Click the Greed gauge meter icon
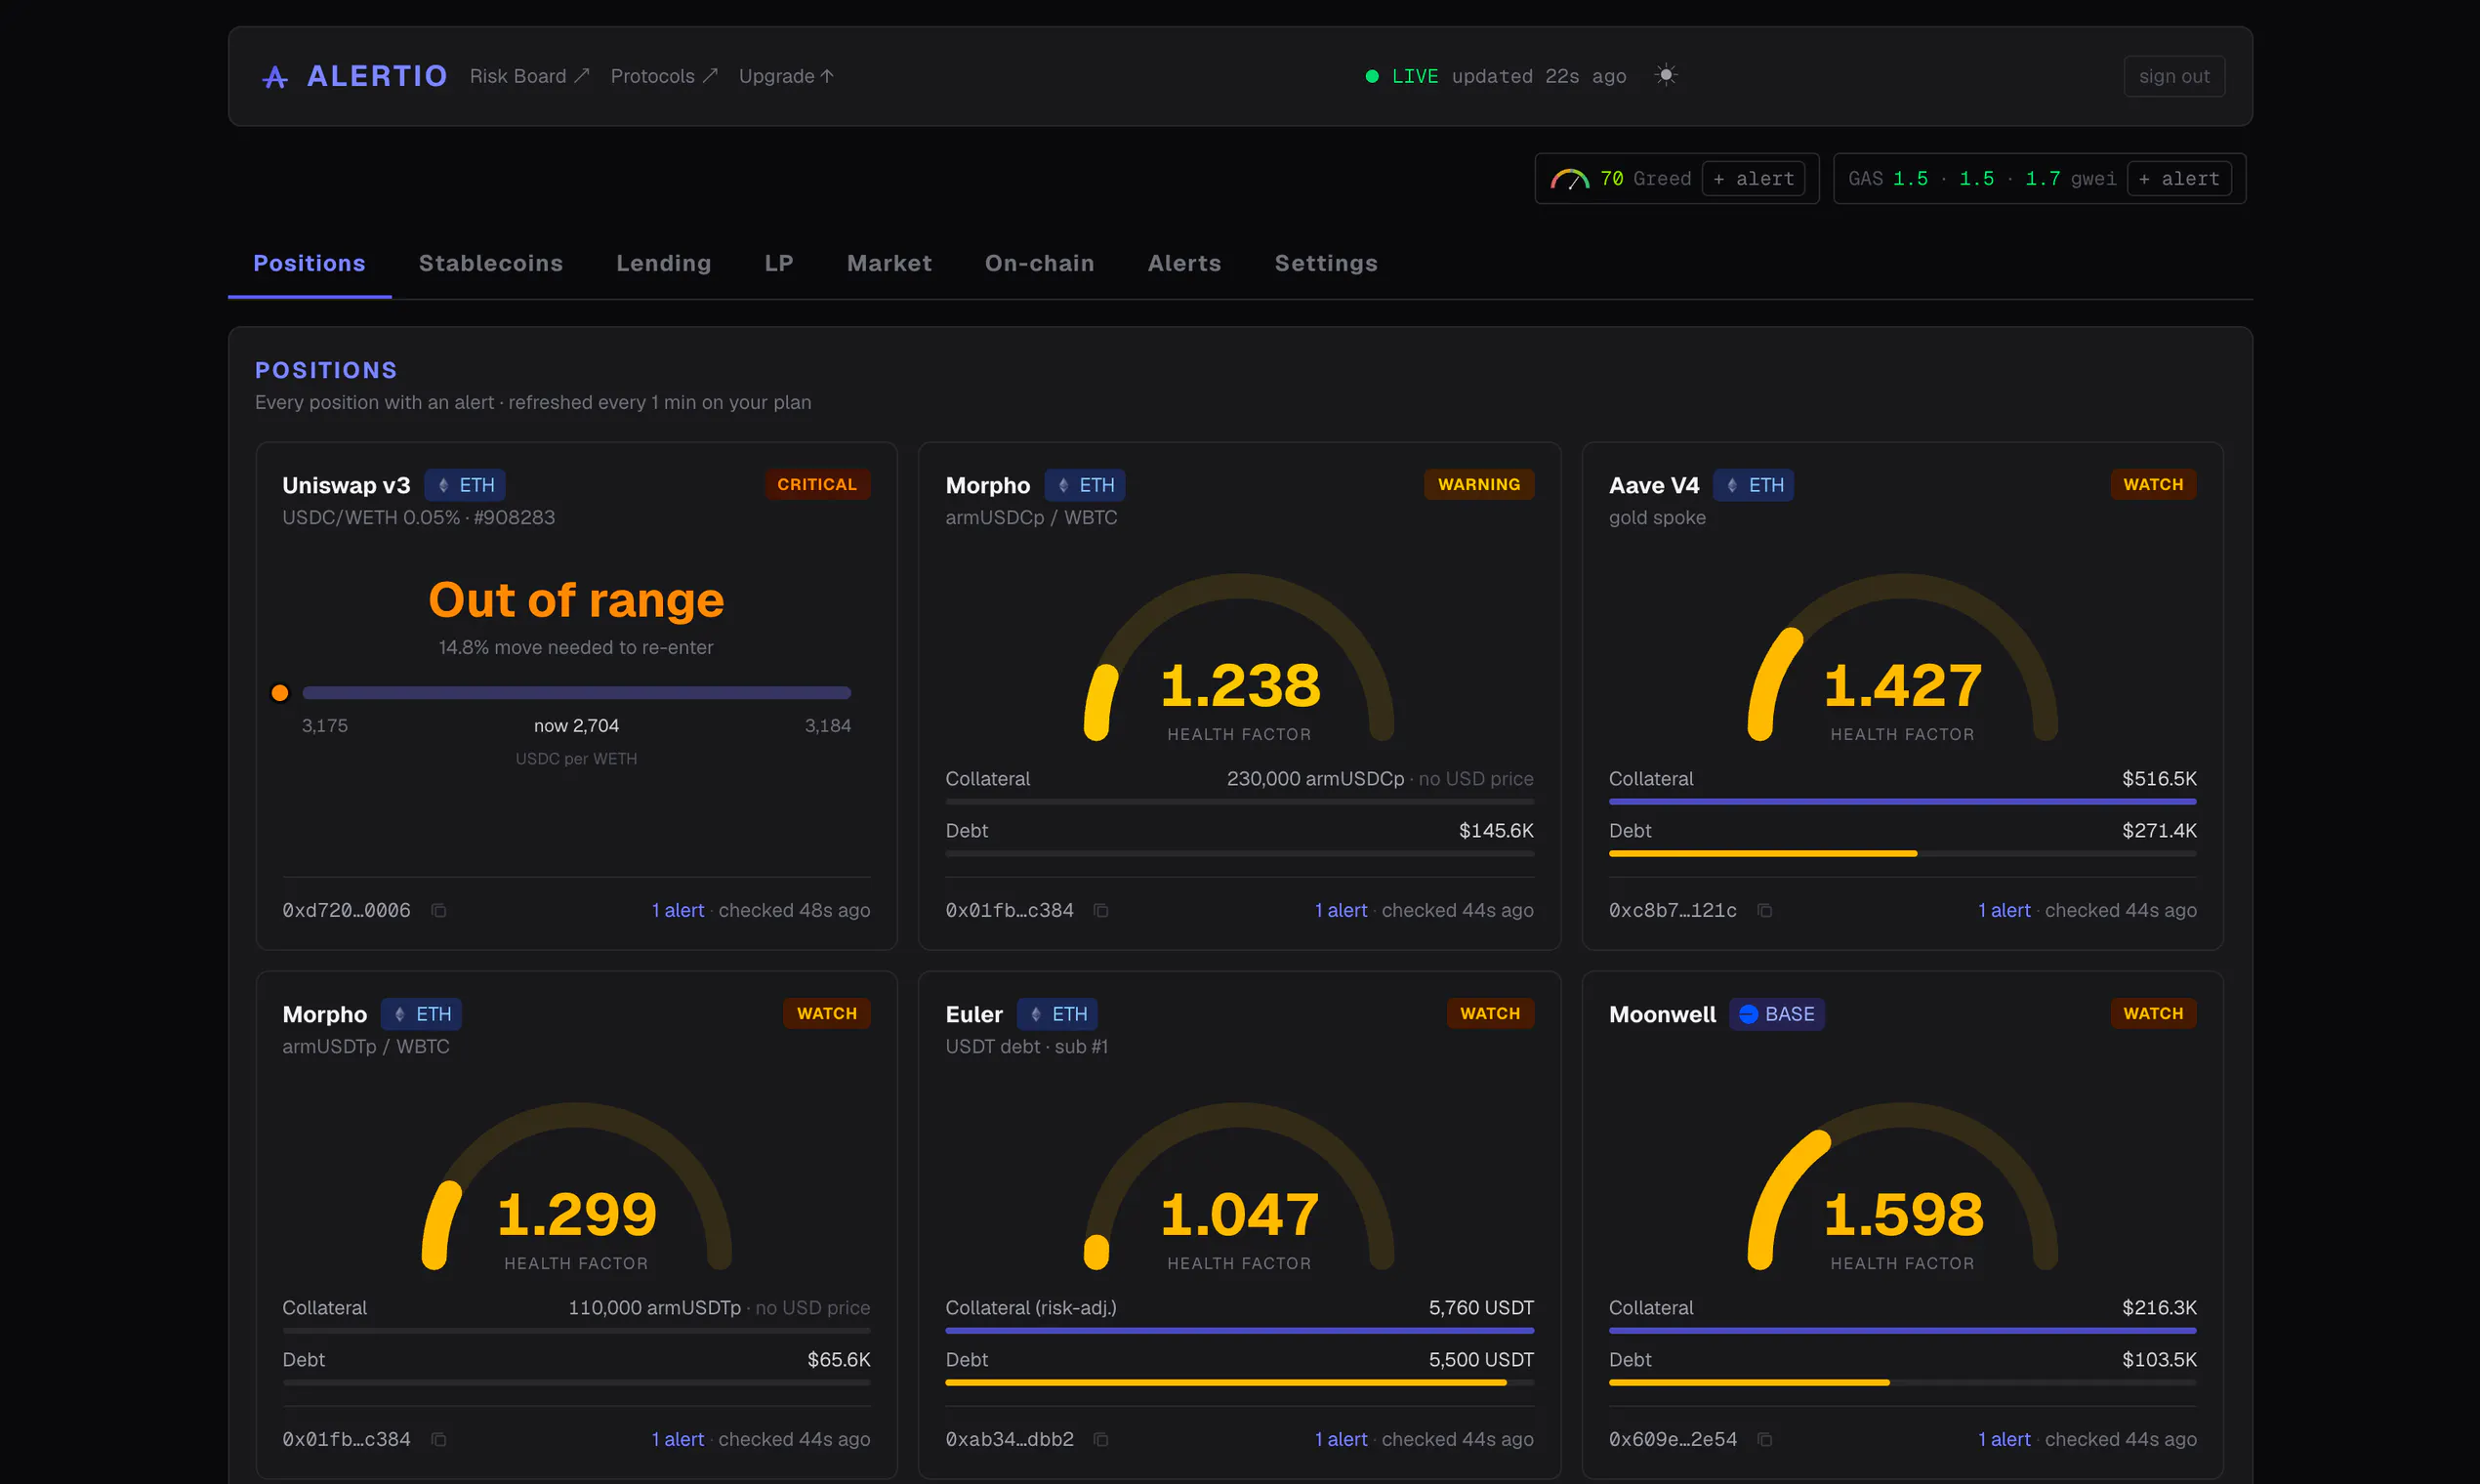 [1570, 180]
